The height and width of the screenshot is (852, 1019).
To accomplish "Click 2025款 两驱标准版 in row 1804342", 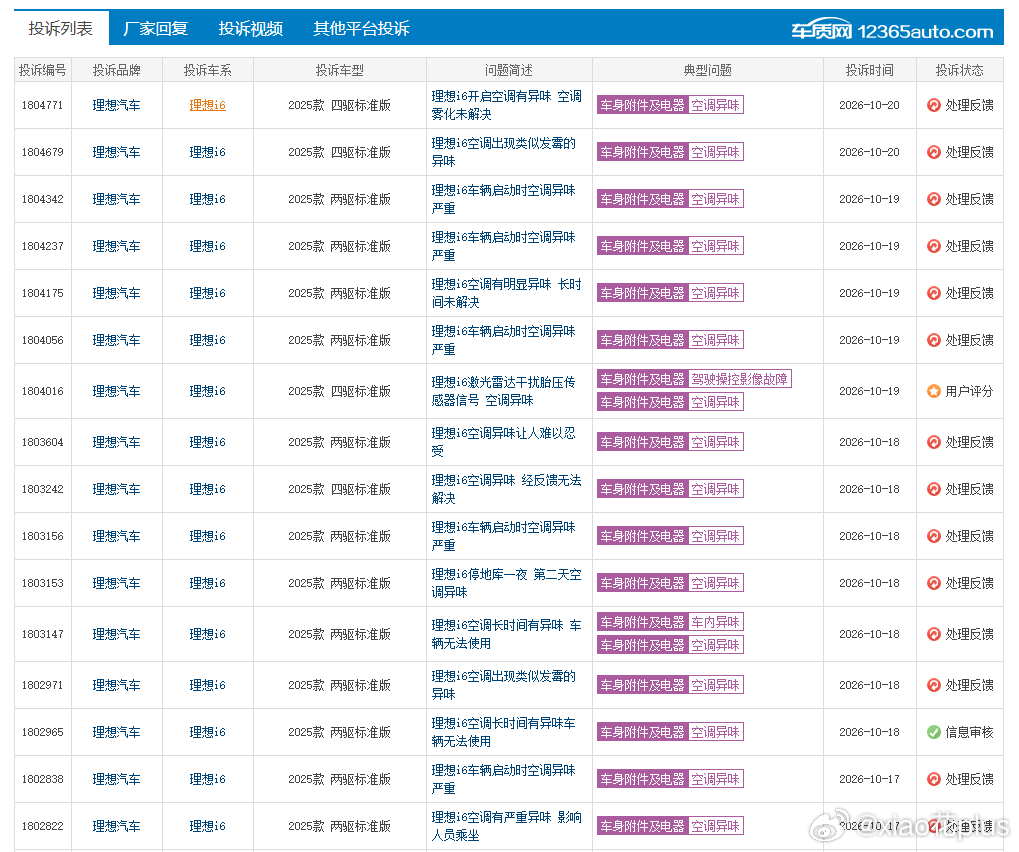I will click(340, 199).
